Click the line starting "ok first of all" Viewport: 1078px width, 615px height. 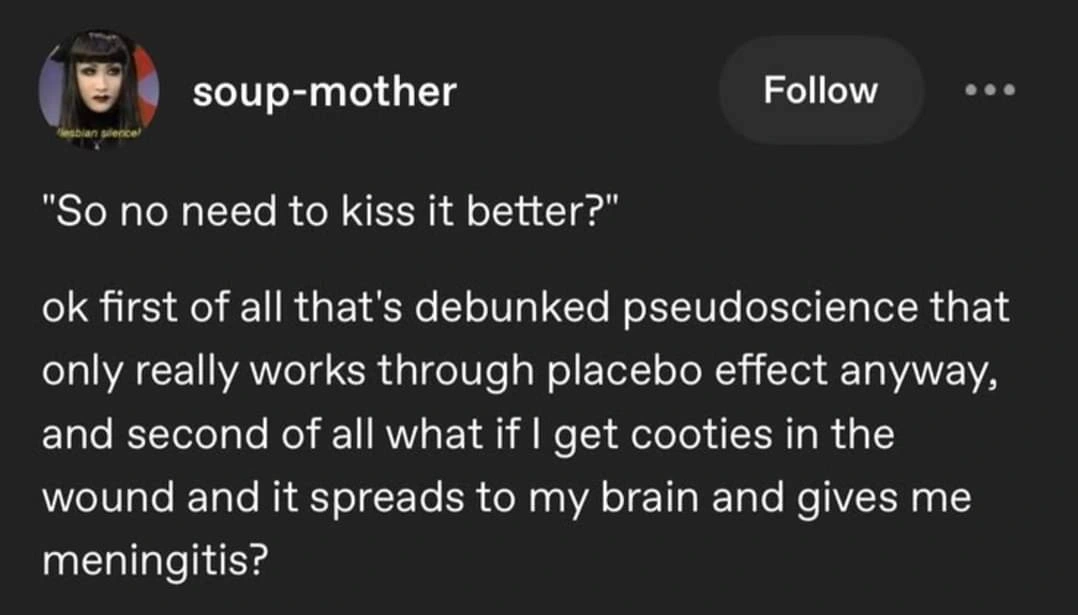click(x=525, y=308)
